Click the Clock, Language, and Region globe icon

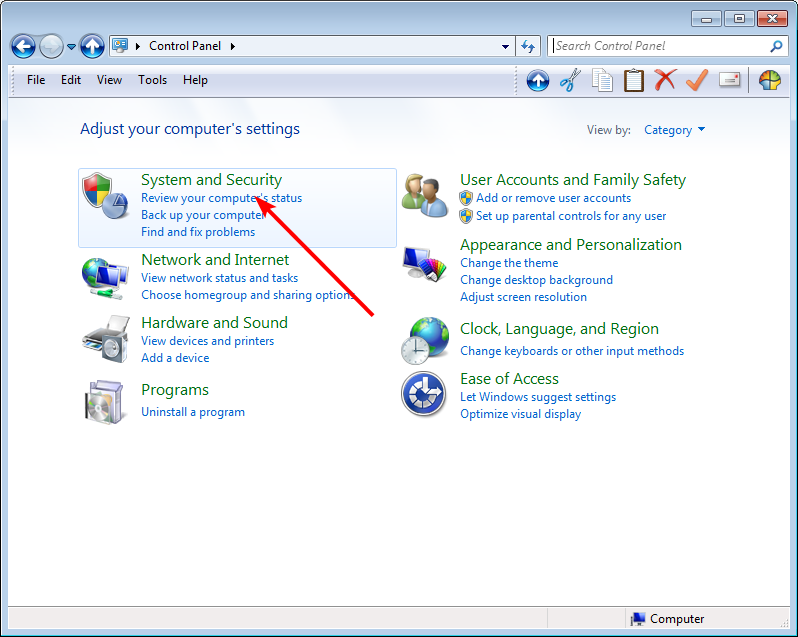(x=425, y=340)
